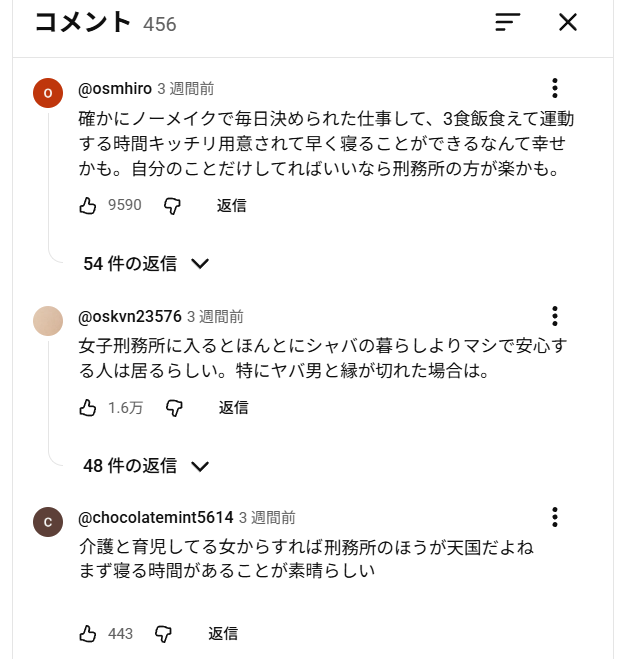The height and width of the screenshot is (659, 626).
Task: Visit the @oskvn23576 username link
Action: (130, 317)
